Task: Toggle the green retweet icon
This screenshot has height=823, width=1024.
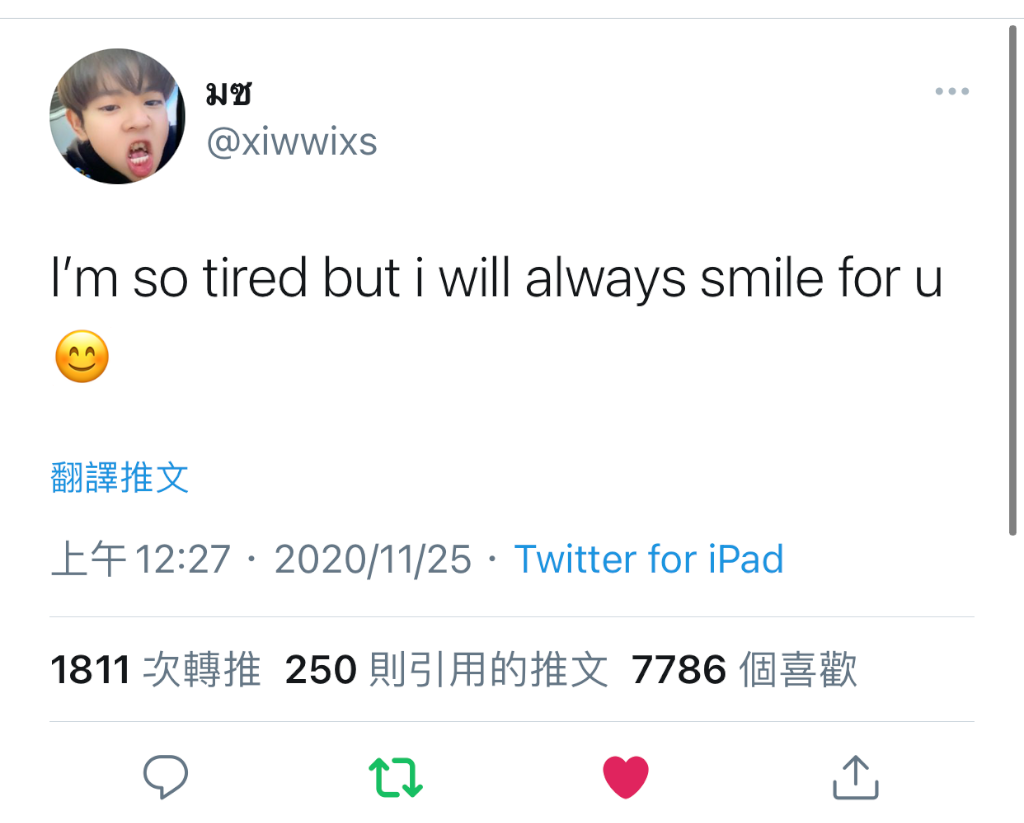Action: (x=396, y=777)
